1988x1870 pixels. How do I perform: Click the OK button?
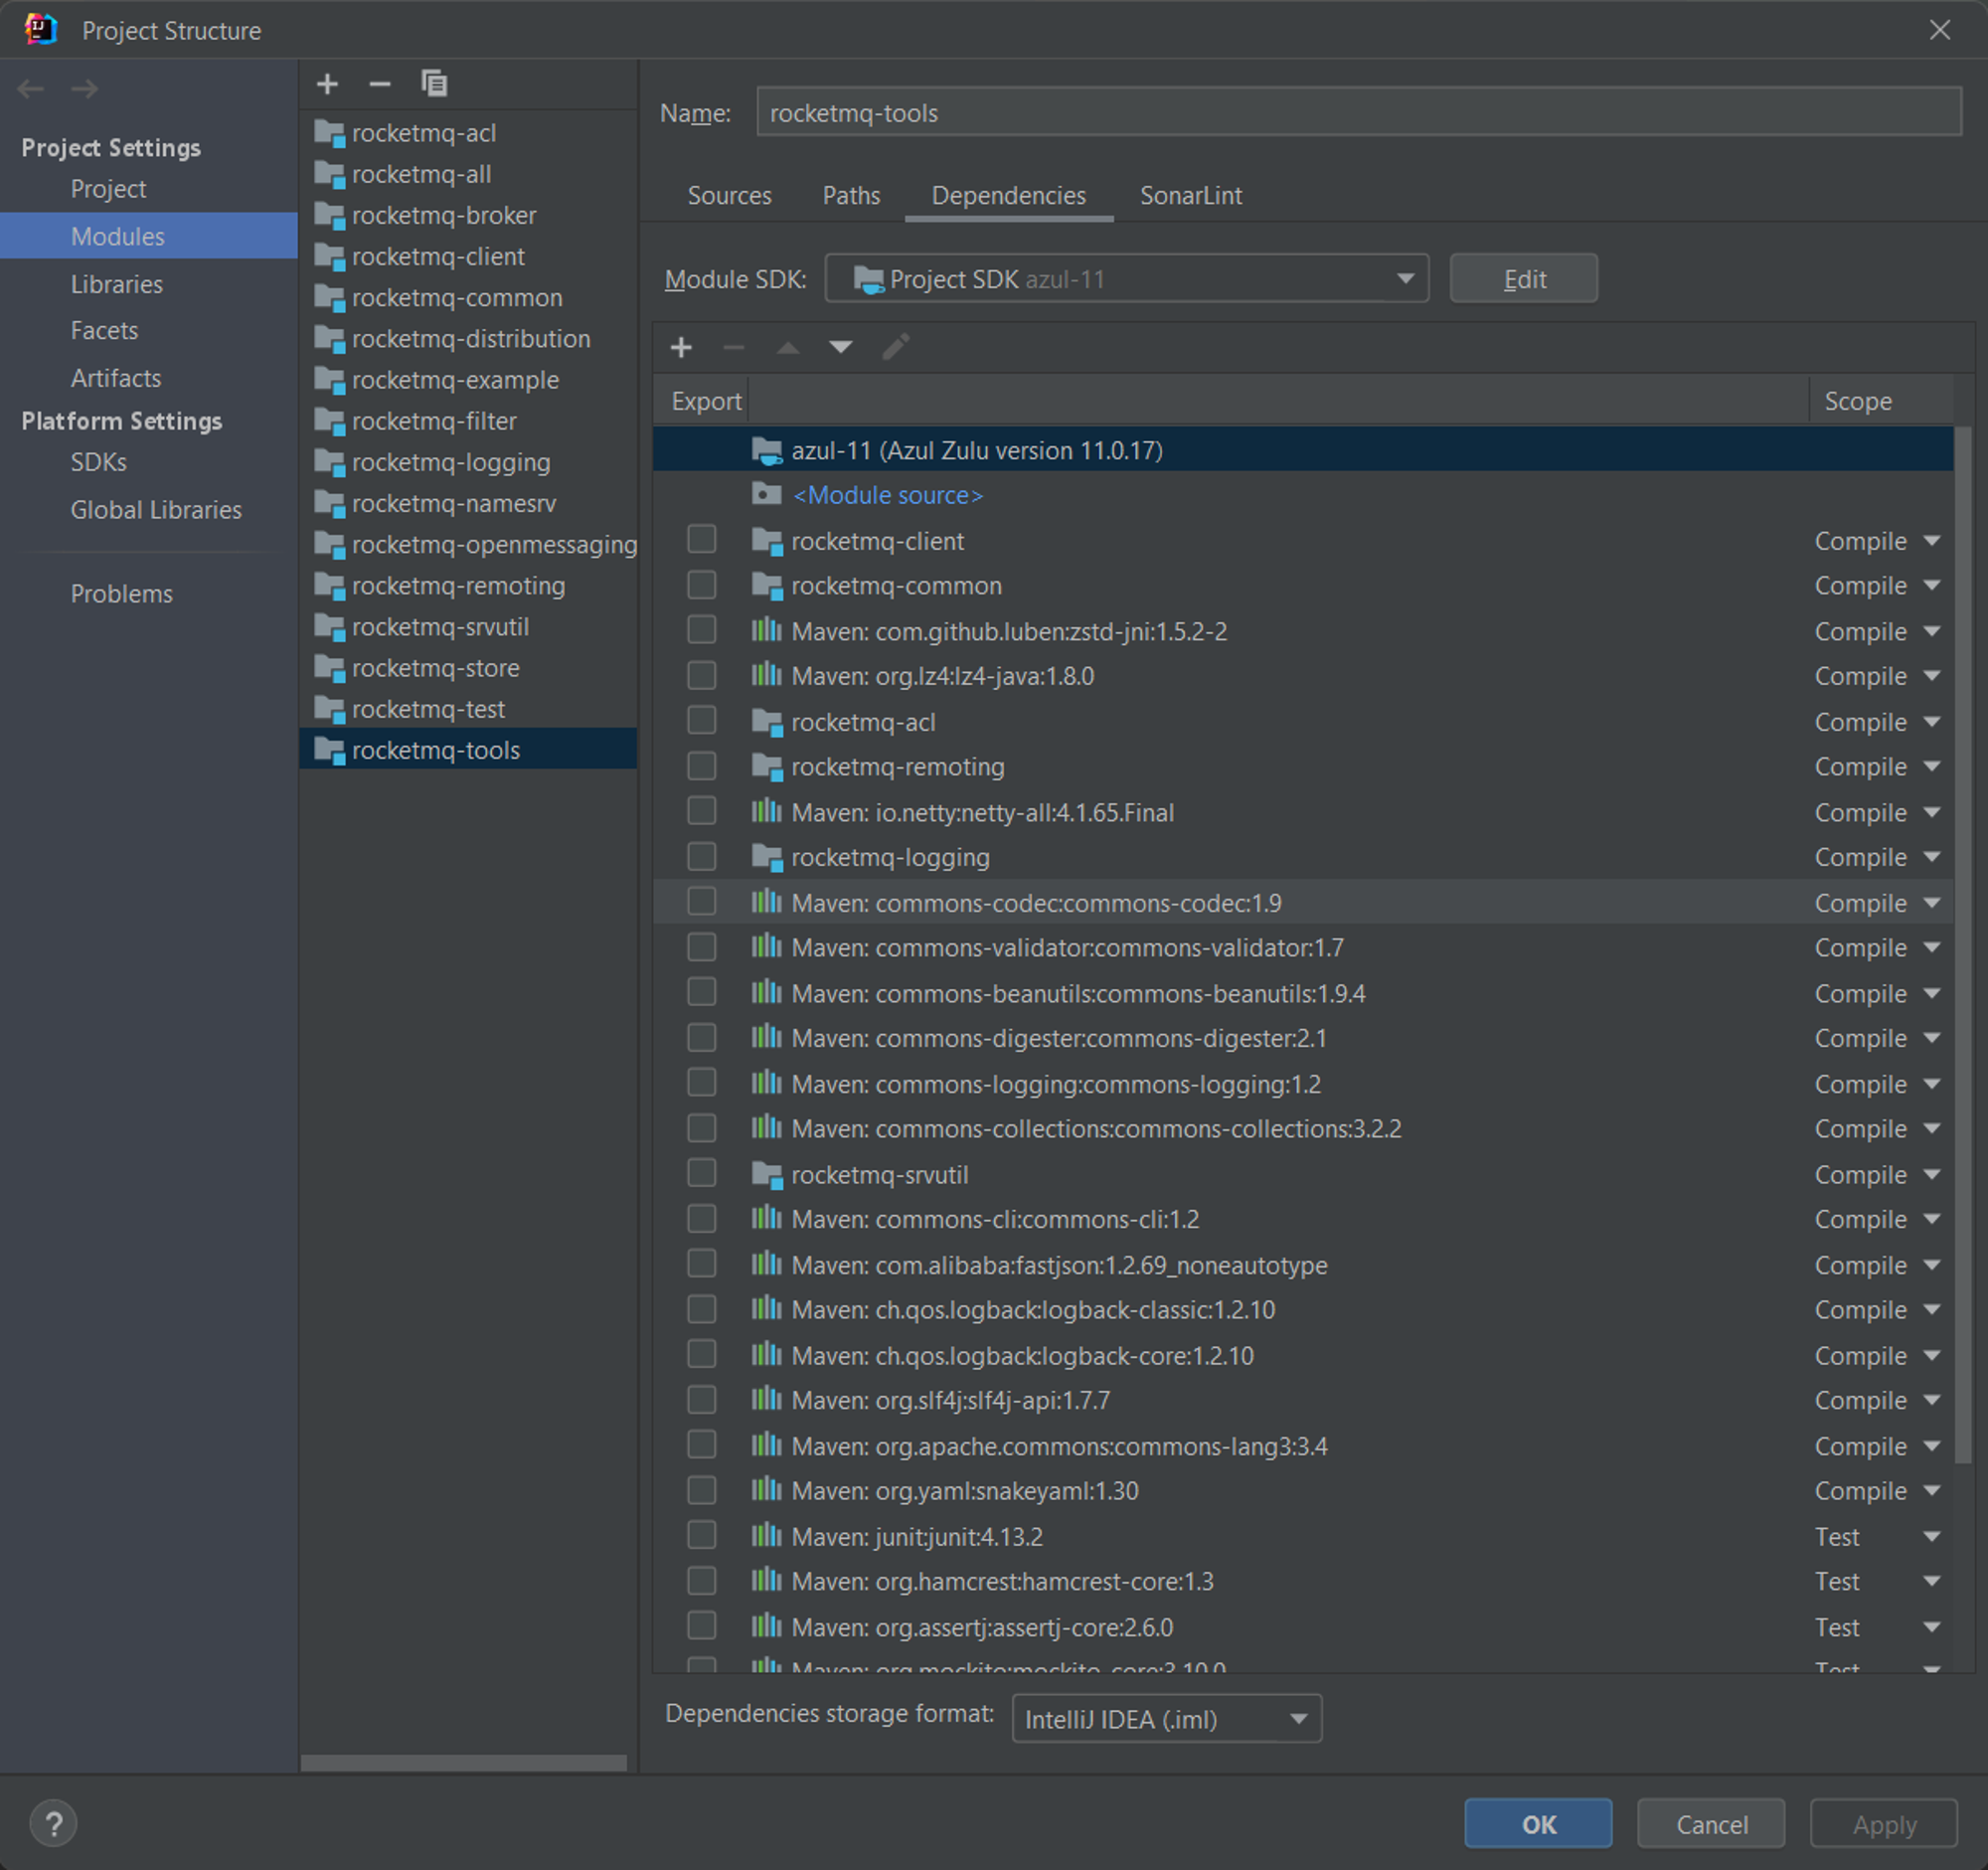coord(1538,1824)
